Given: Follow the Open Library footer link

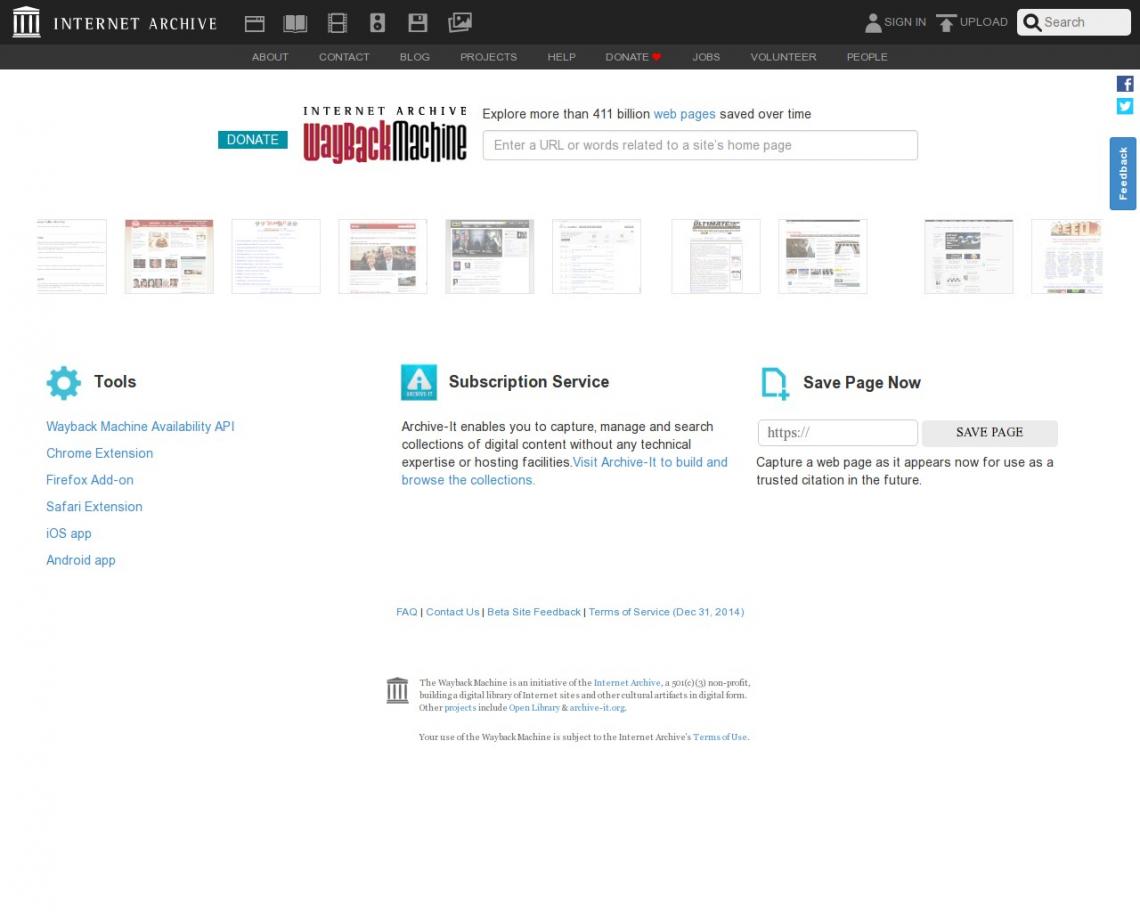Looking at the screenshot, I should tap(534, 708).
